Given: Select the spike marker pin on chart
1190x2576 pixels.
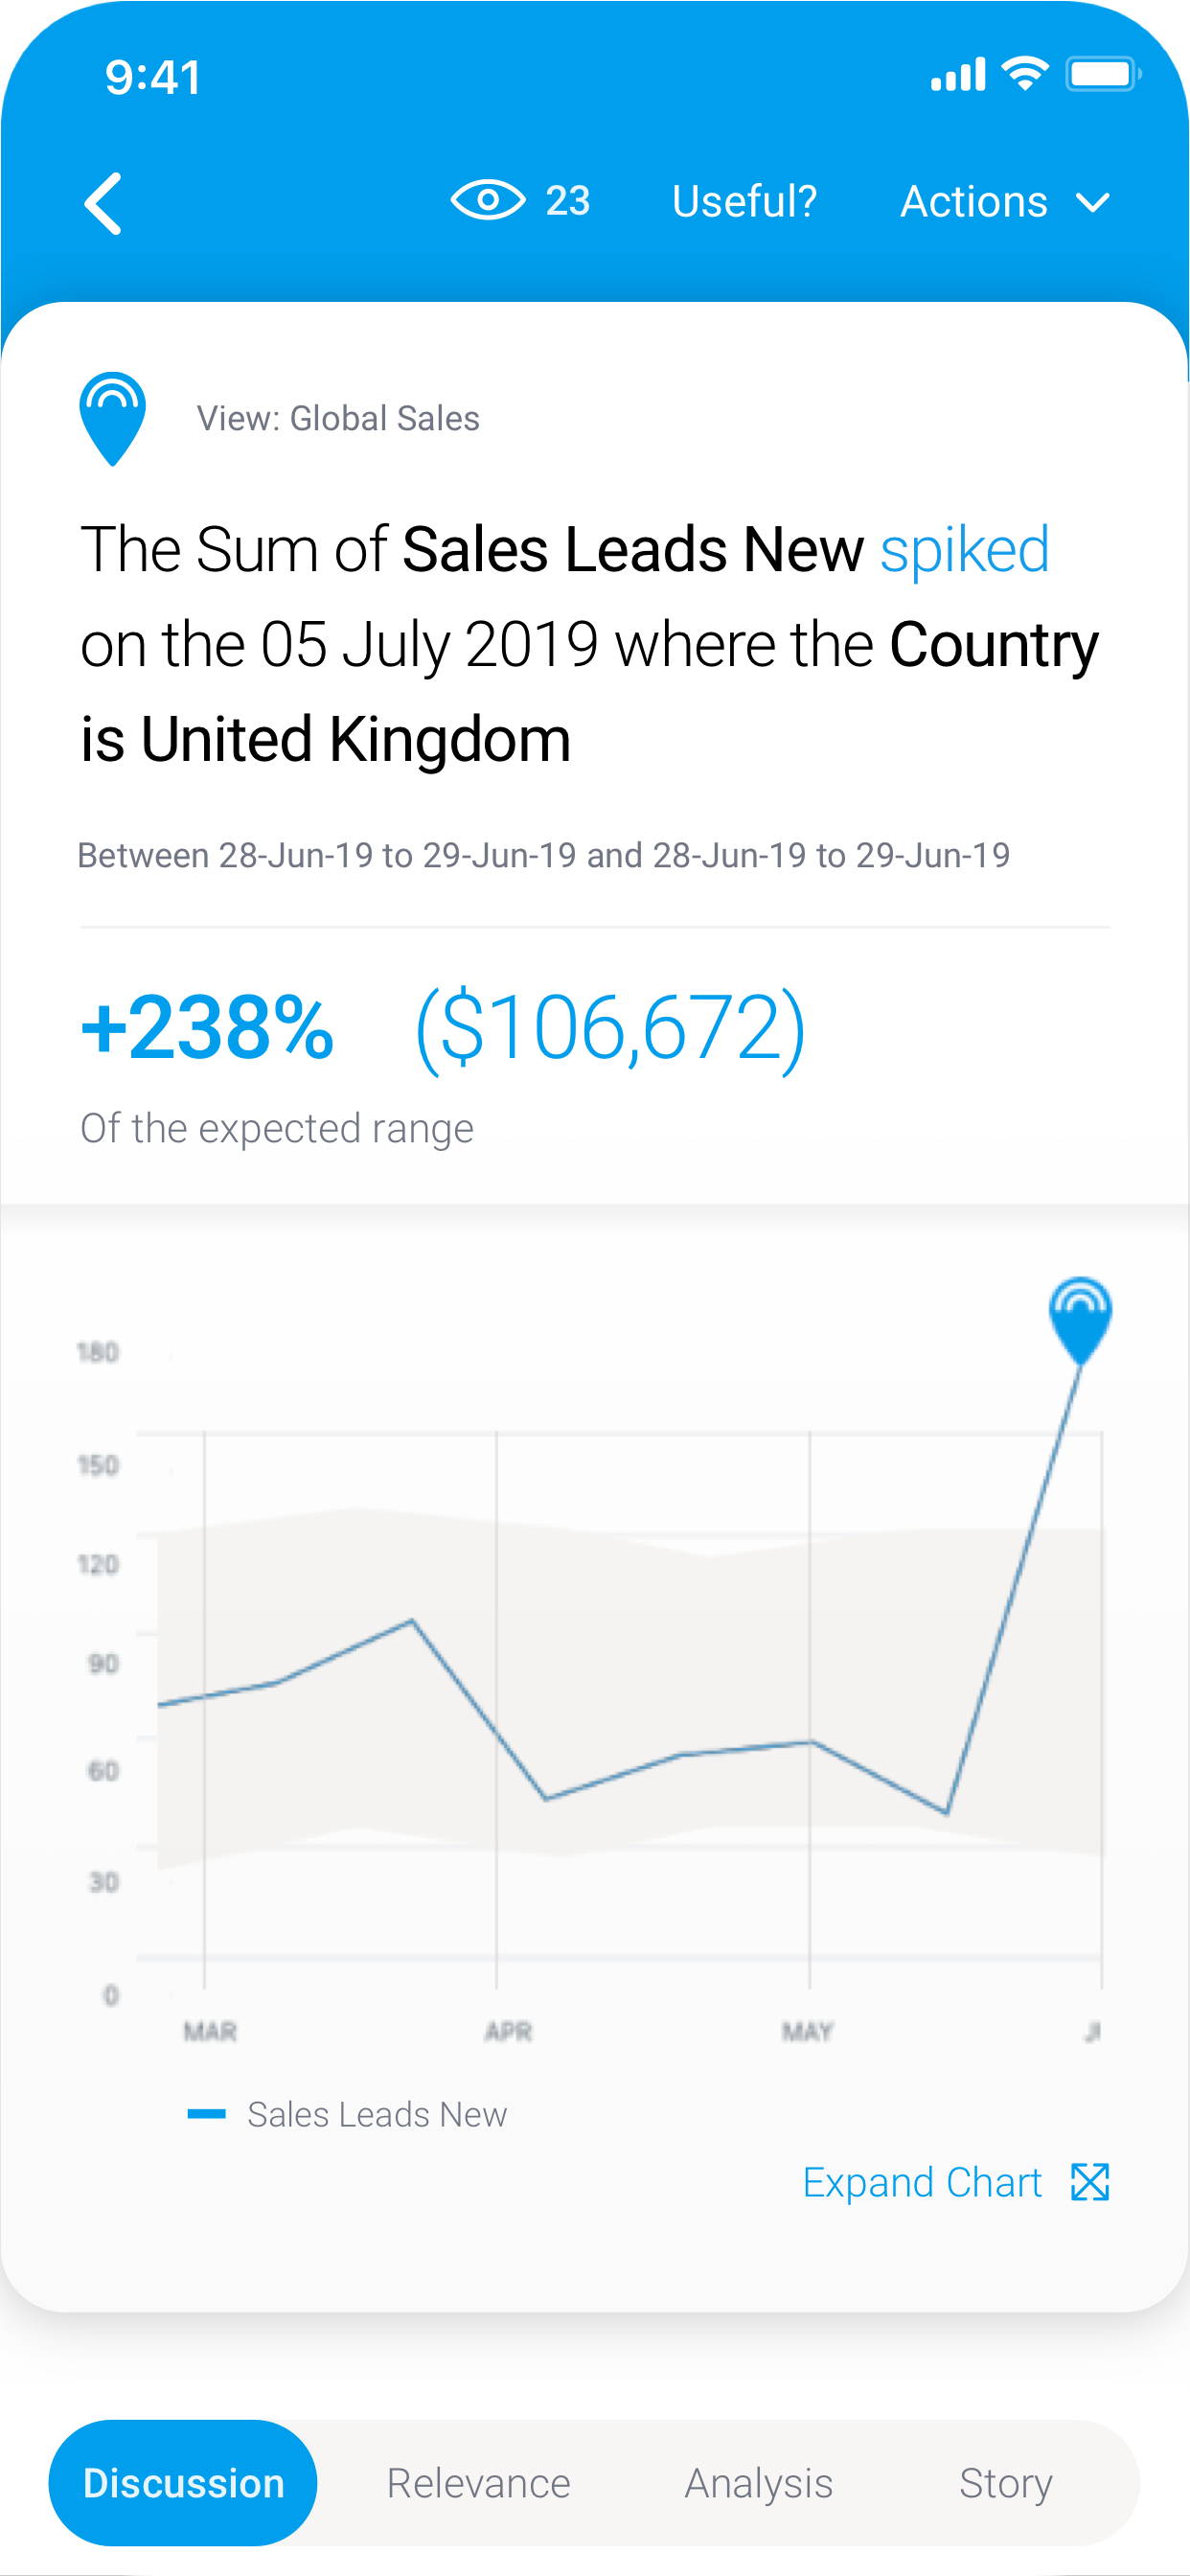Looking at the screenshot, I should pos(1080,1320).
